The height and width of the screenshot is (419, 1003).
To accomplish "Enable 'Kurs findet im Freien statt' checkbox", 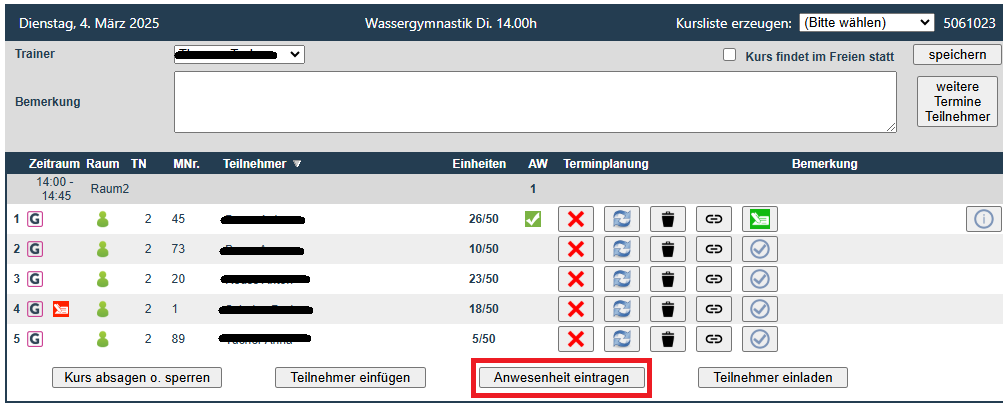I will [x=730, y=56].
